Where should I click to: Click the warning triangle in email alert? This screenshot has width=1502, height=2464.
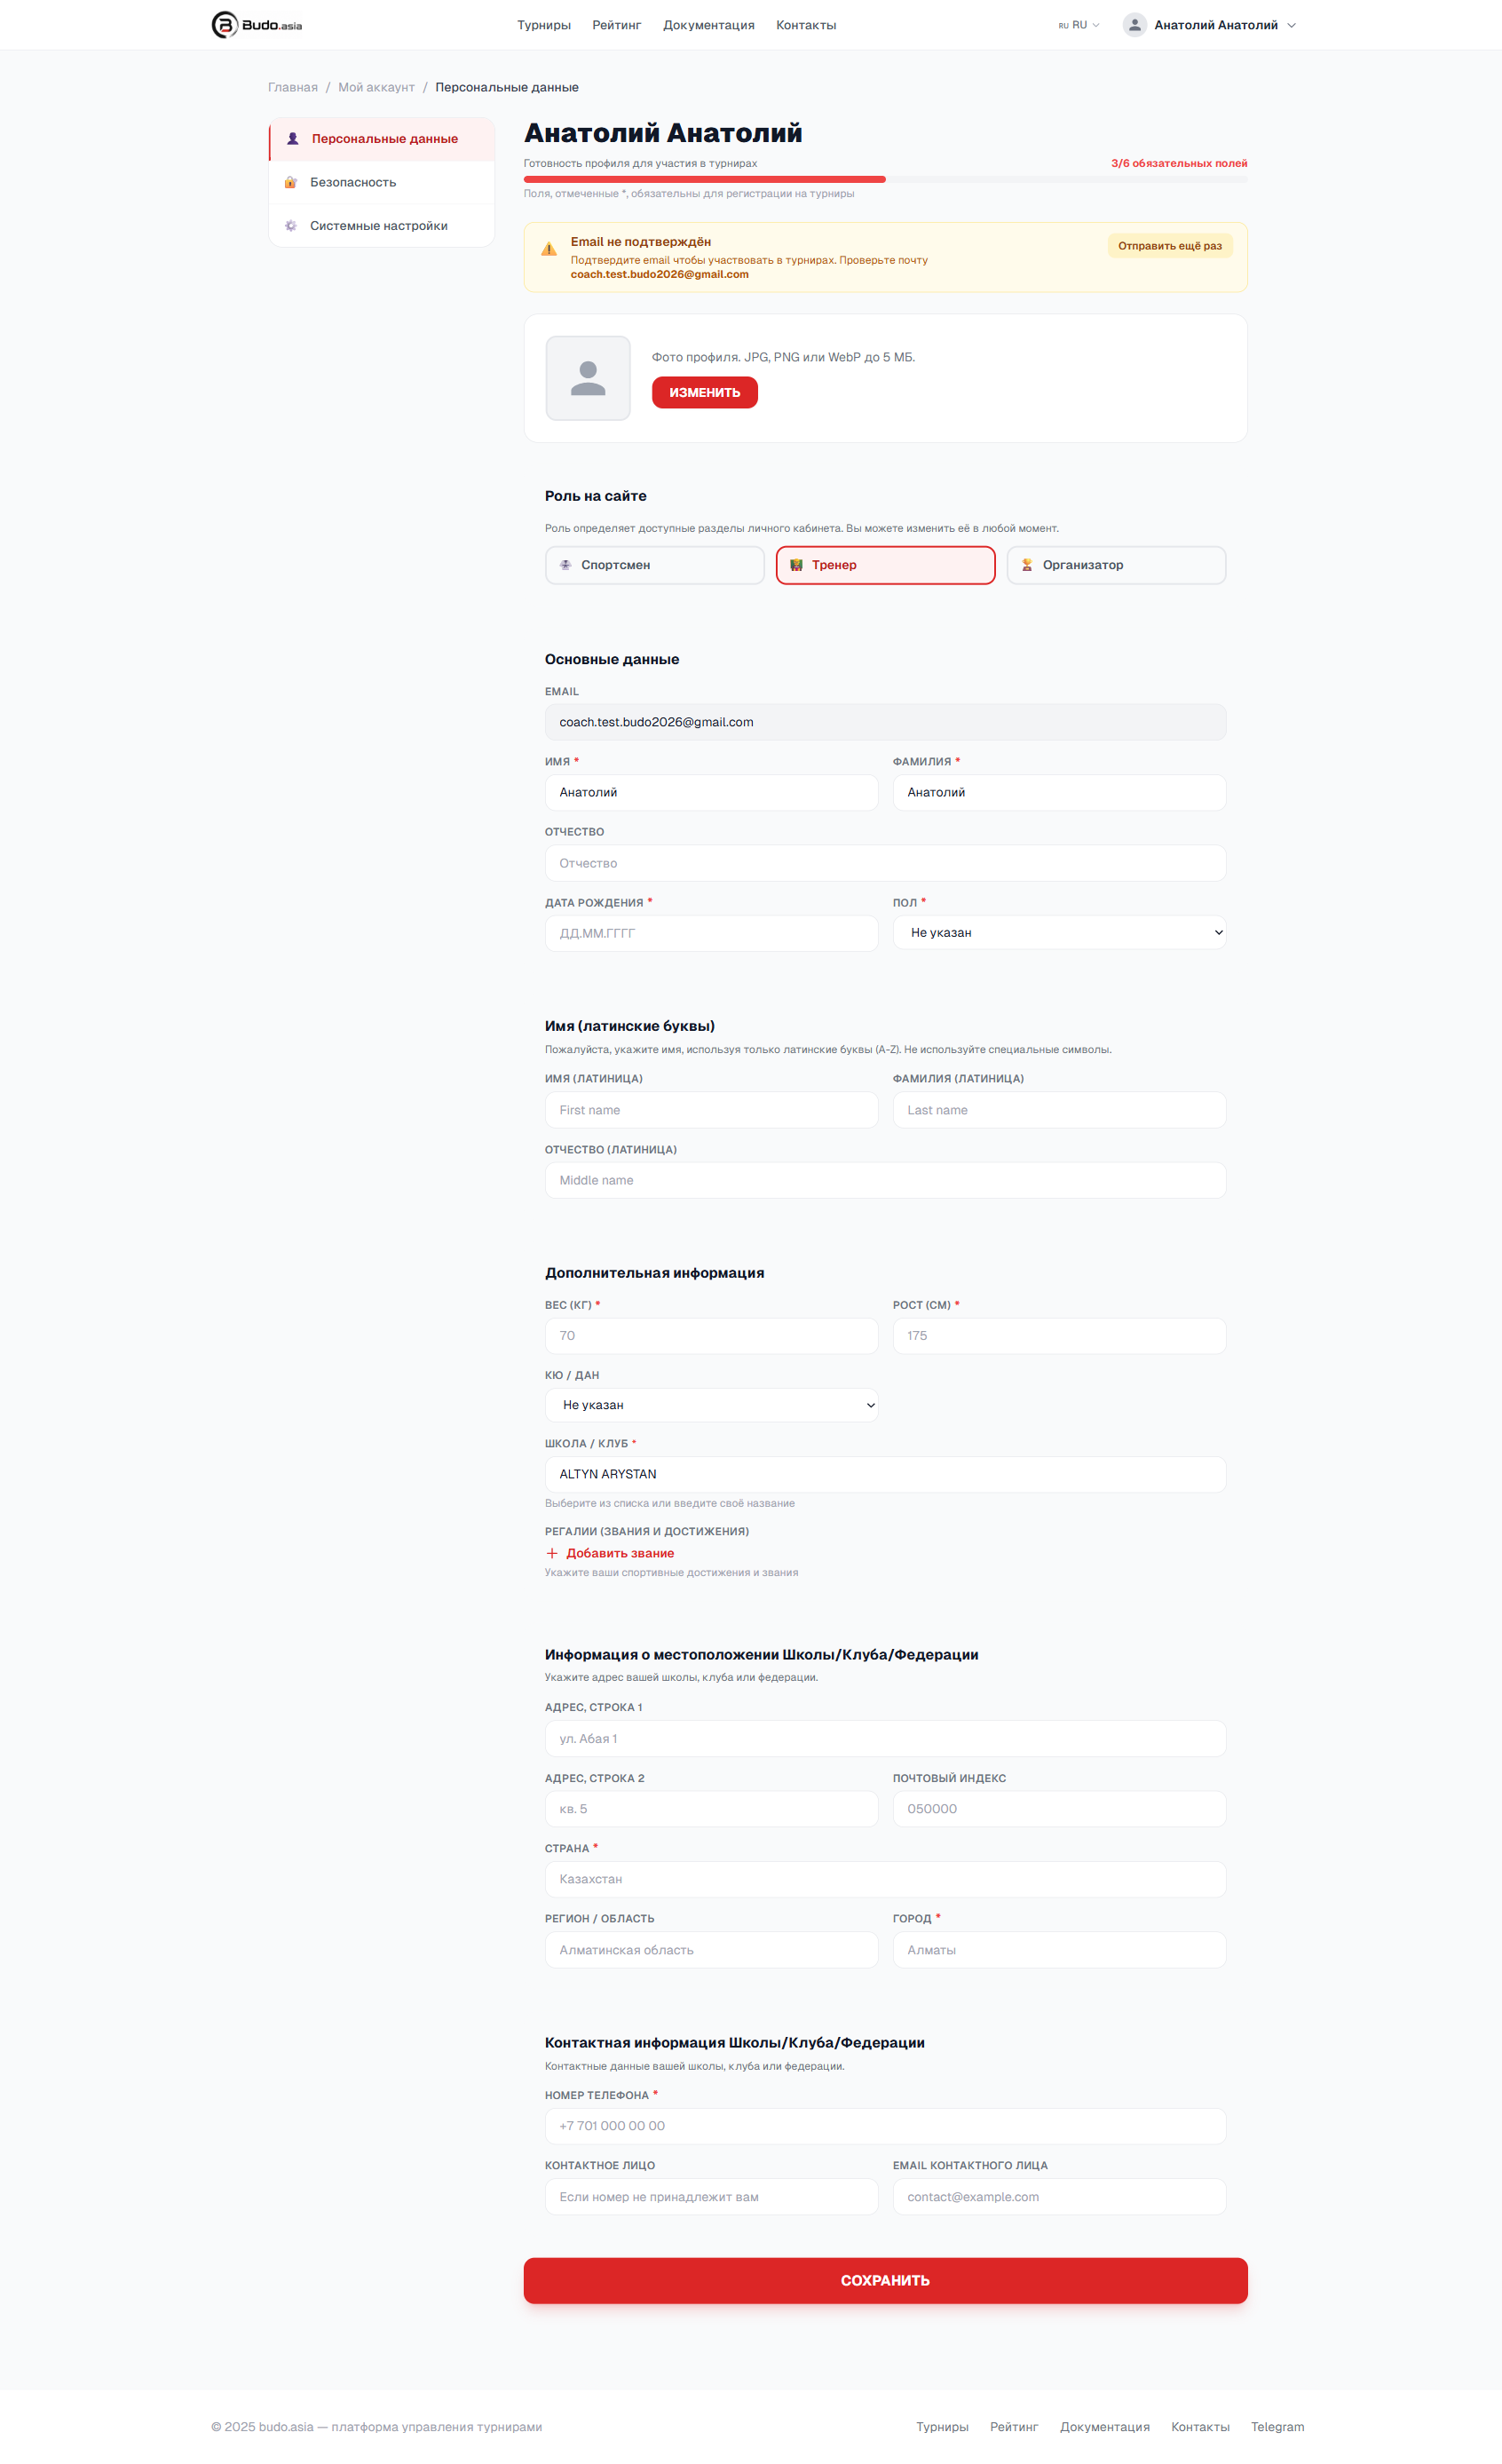pos(549,249)
